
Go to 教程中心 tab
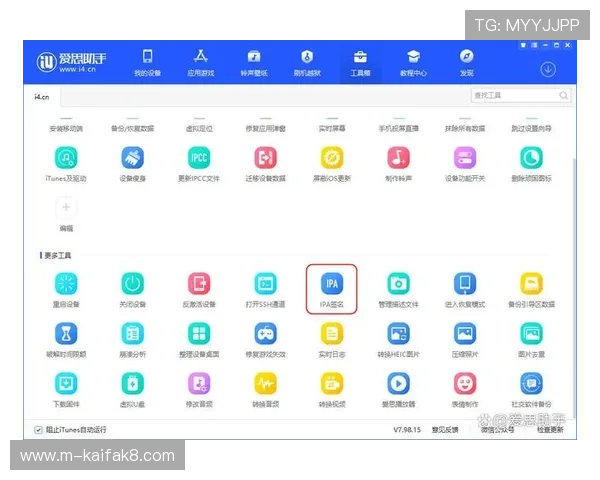click(x=413, y=62)
